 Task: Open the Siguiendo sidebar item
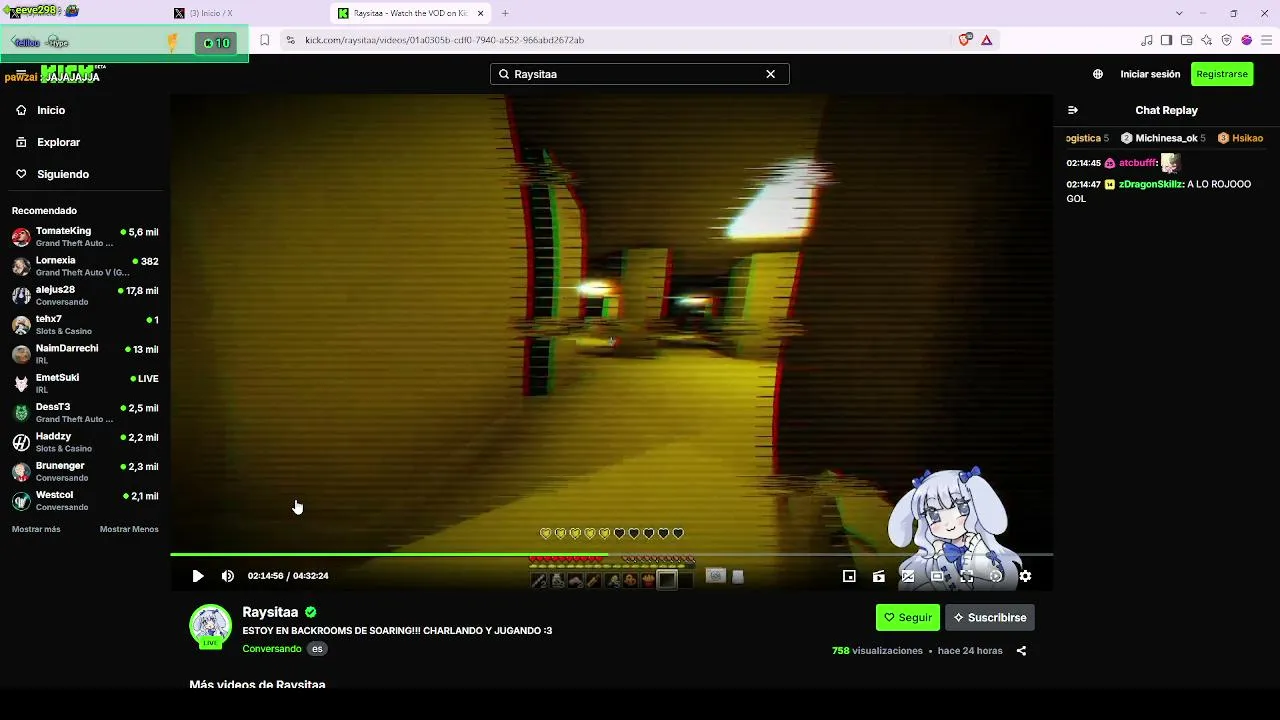pos(85,174)
